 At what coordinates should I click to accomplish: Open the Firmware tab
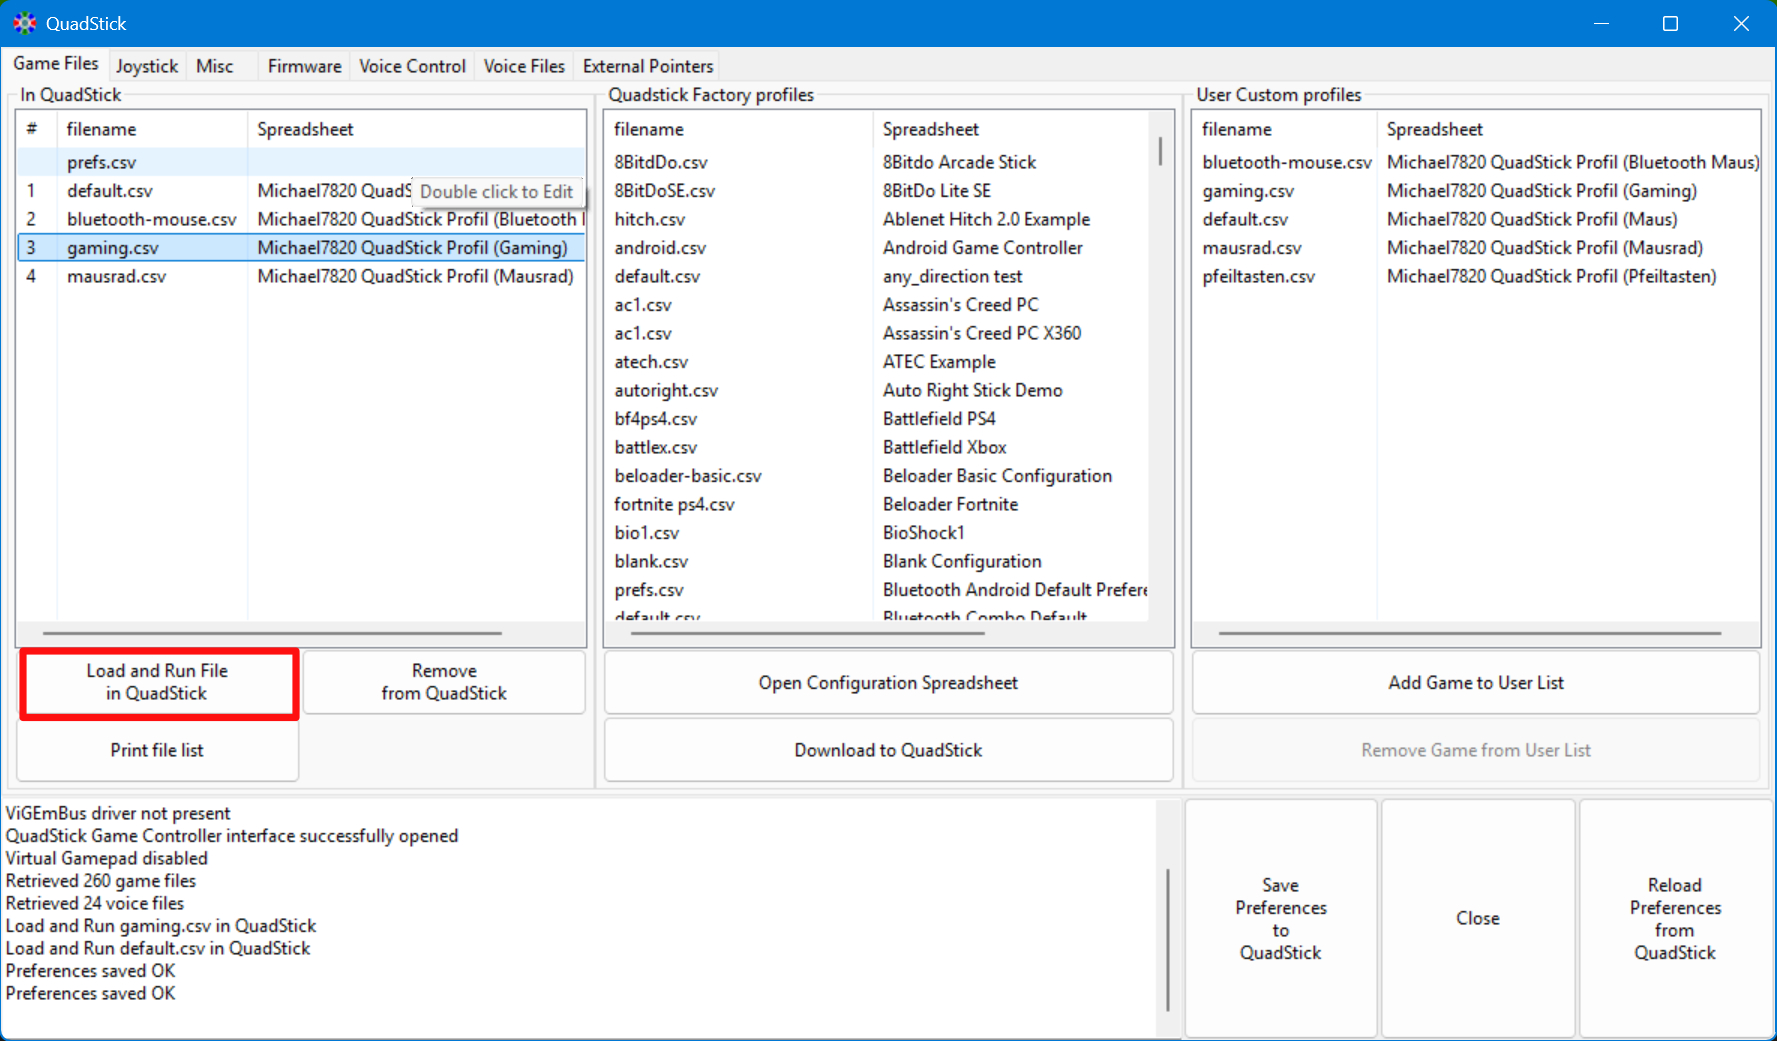(x=304, y=66)
